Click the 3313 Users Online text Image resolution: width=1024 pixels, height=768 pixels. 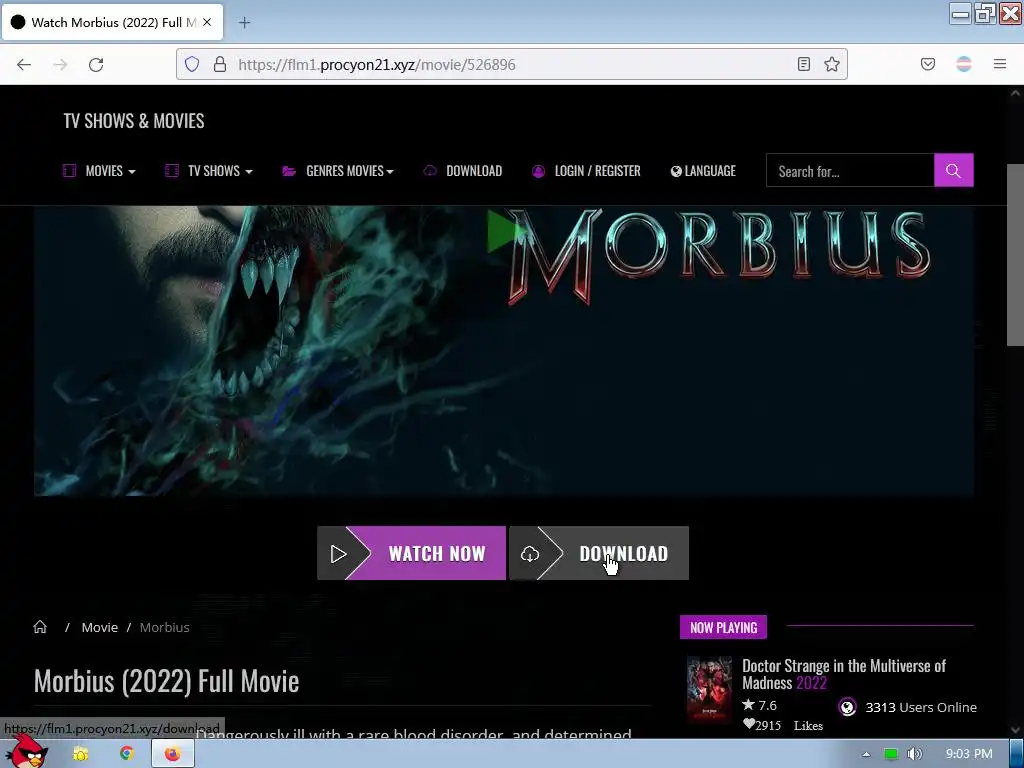pyautogui.click(x=921, y=707)
